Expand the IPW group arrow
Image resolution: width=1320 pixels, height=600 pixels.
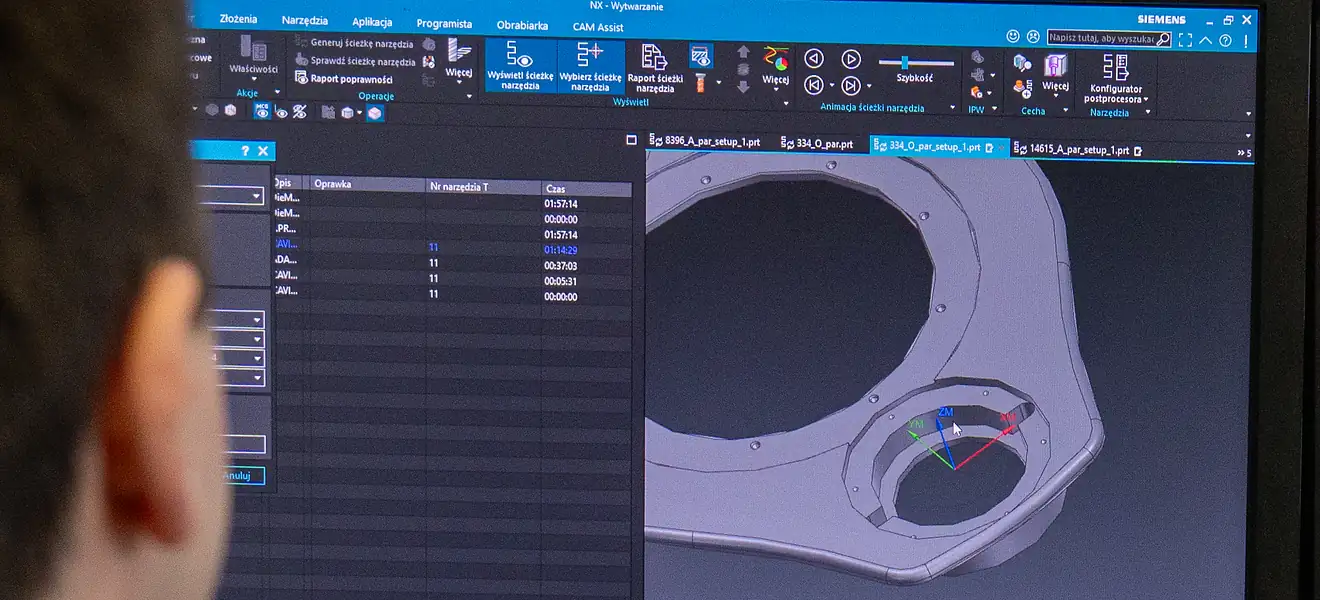coord(996,108)
